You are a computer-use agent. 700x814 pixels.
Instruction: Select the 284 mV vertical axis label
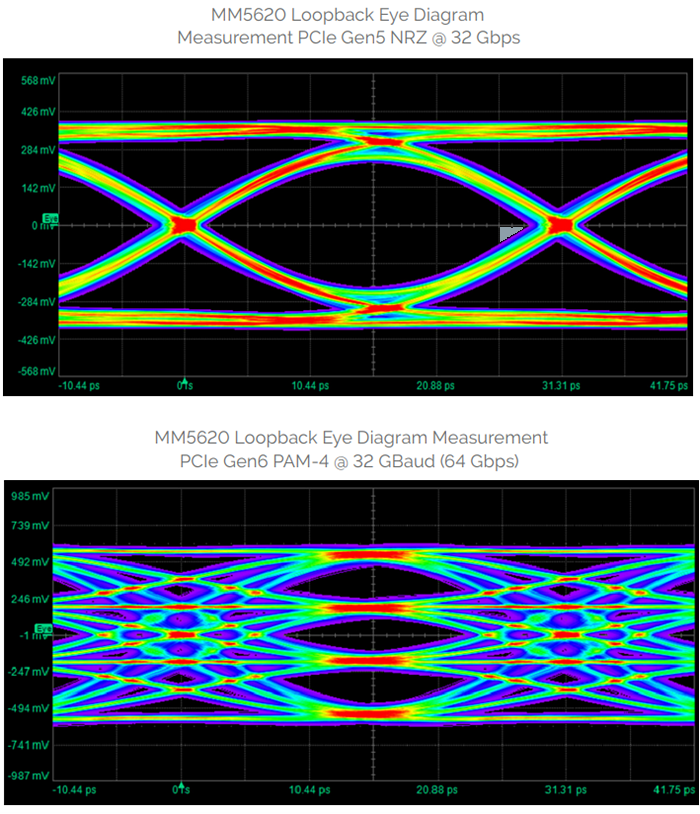click(36, 150)
